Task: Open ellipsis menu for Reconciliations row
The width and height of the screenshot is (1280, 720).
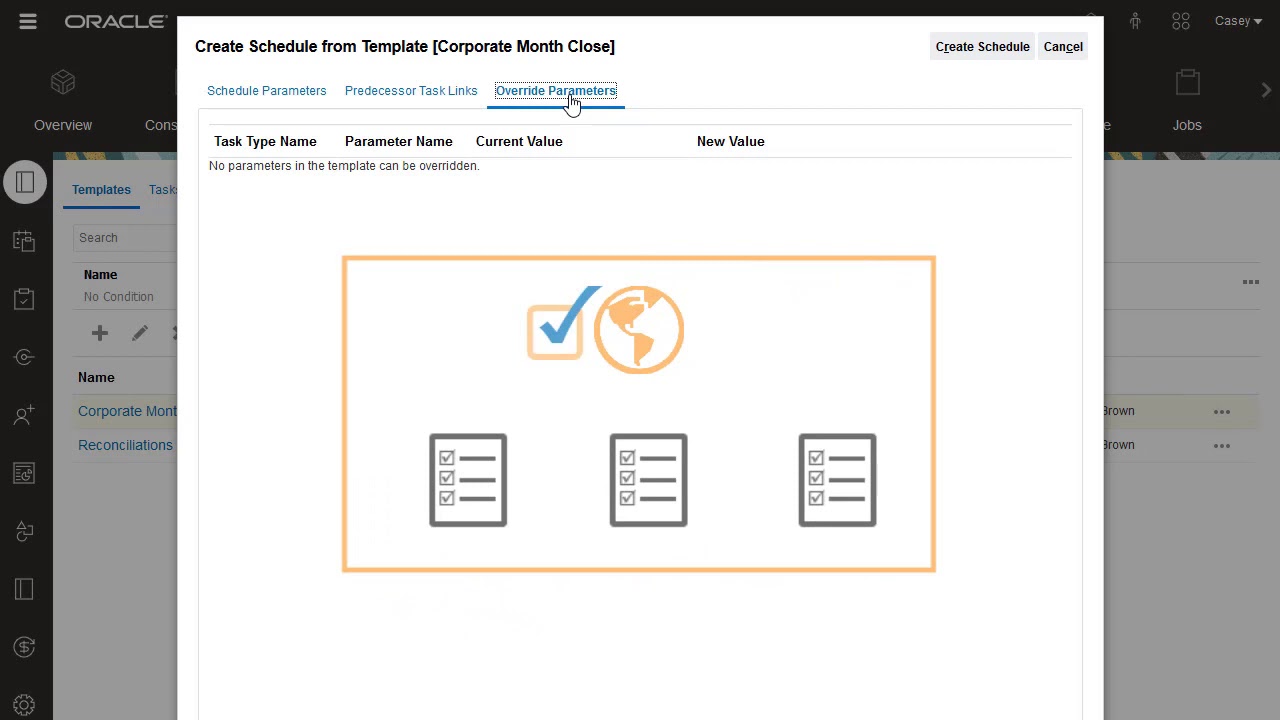Action: point(1222,445)
